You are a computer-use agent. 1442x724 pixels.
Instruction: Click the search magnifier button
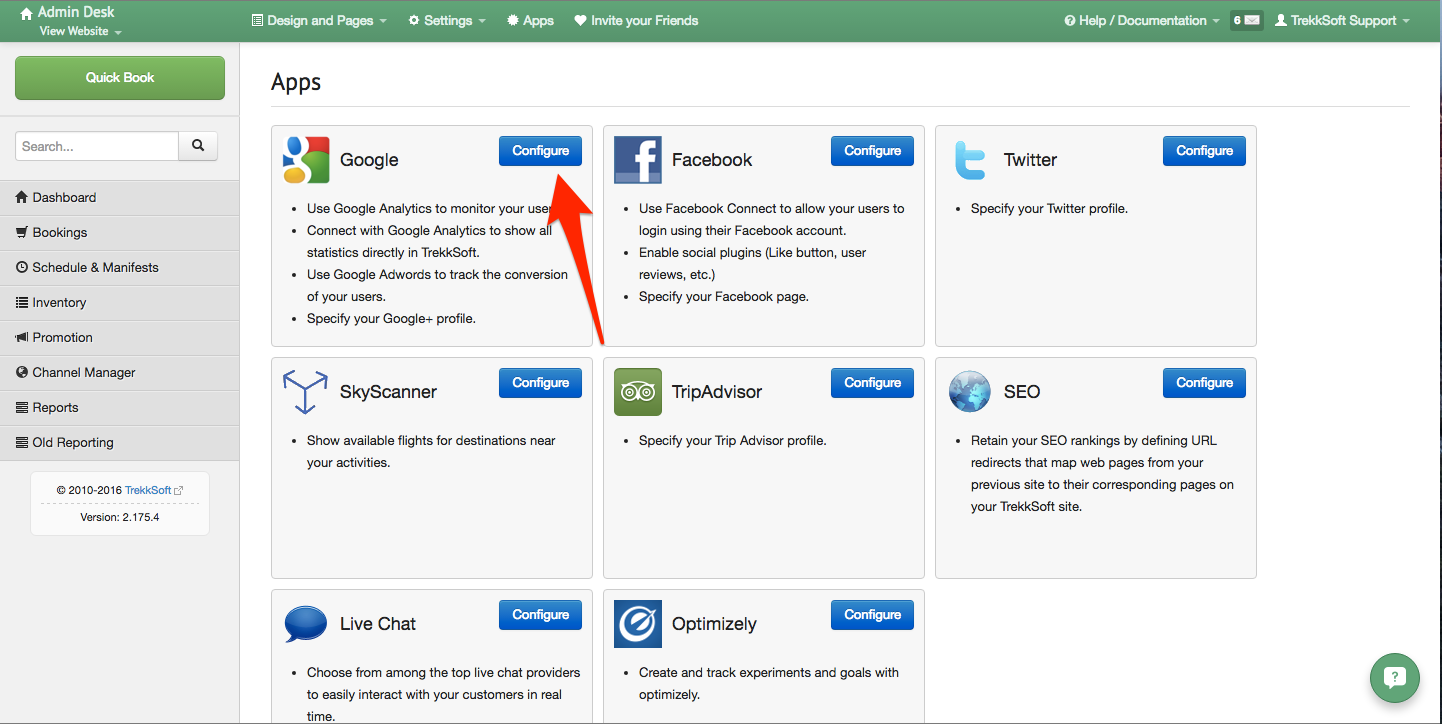tap(198, 146)
